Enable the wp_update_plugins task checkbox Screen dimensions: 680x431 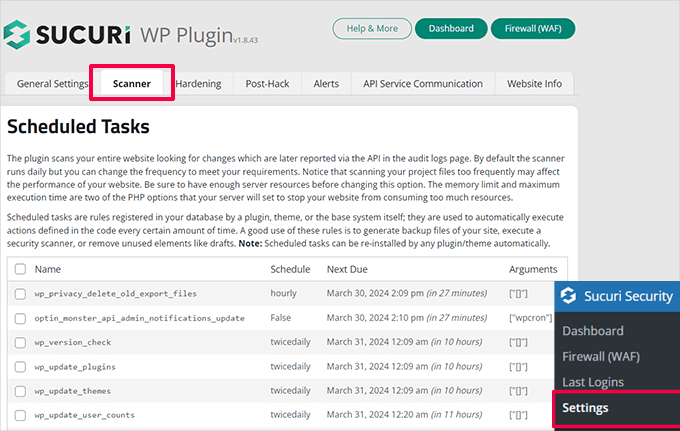point(20,367)
